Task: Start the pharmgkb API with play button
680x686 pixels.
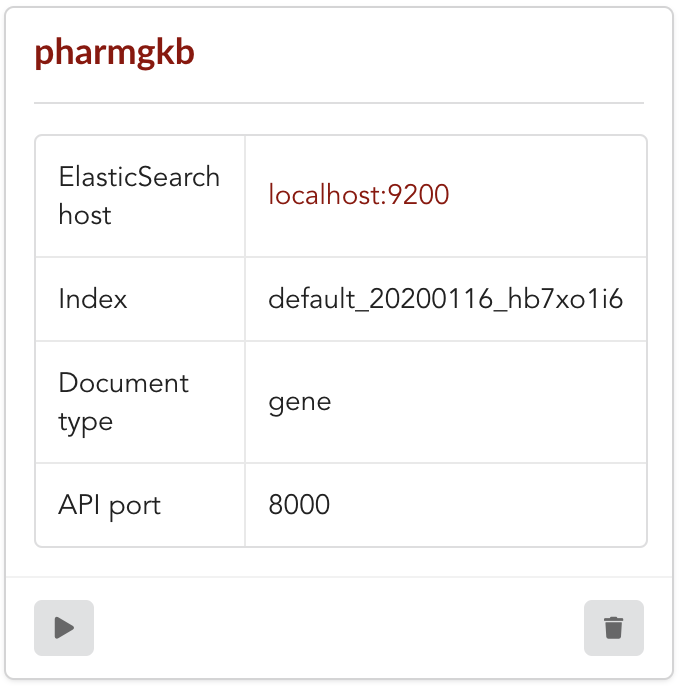Action: point(64,628)
